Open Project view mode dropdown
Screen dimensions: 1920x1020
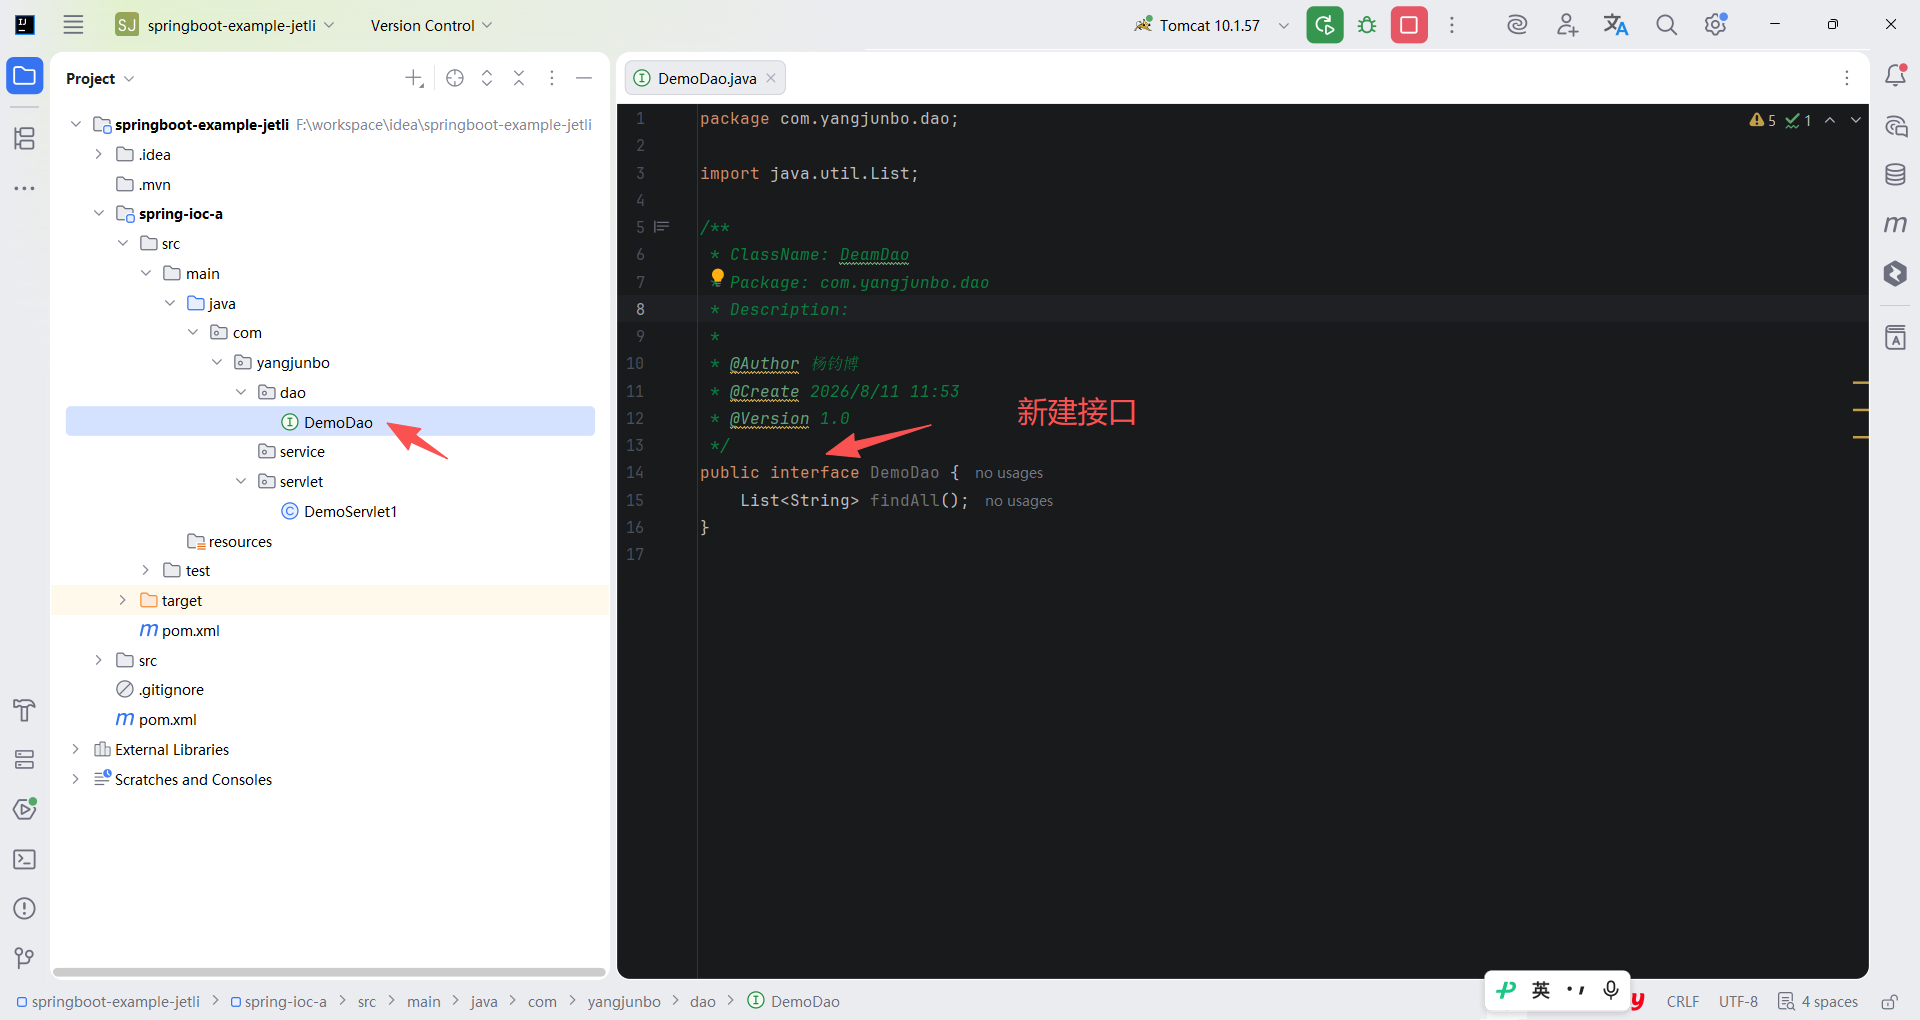pos(100,78)
